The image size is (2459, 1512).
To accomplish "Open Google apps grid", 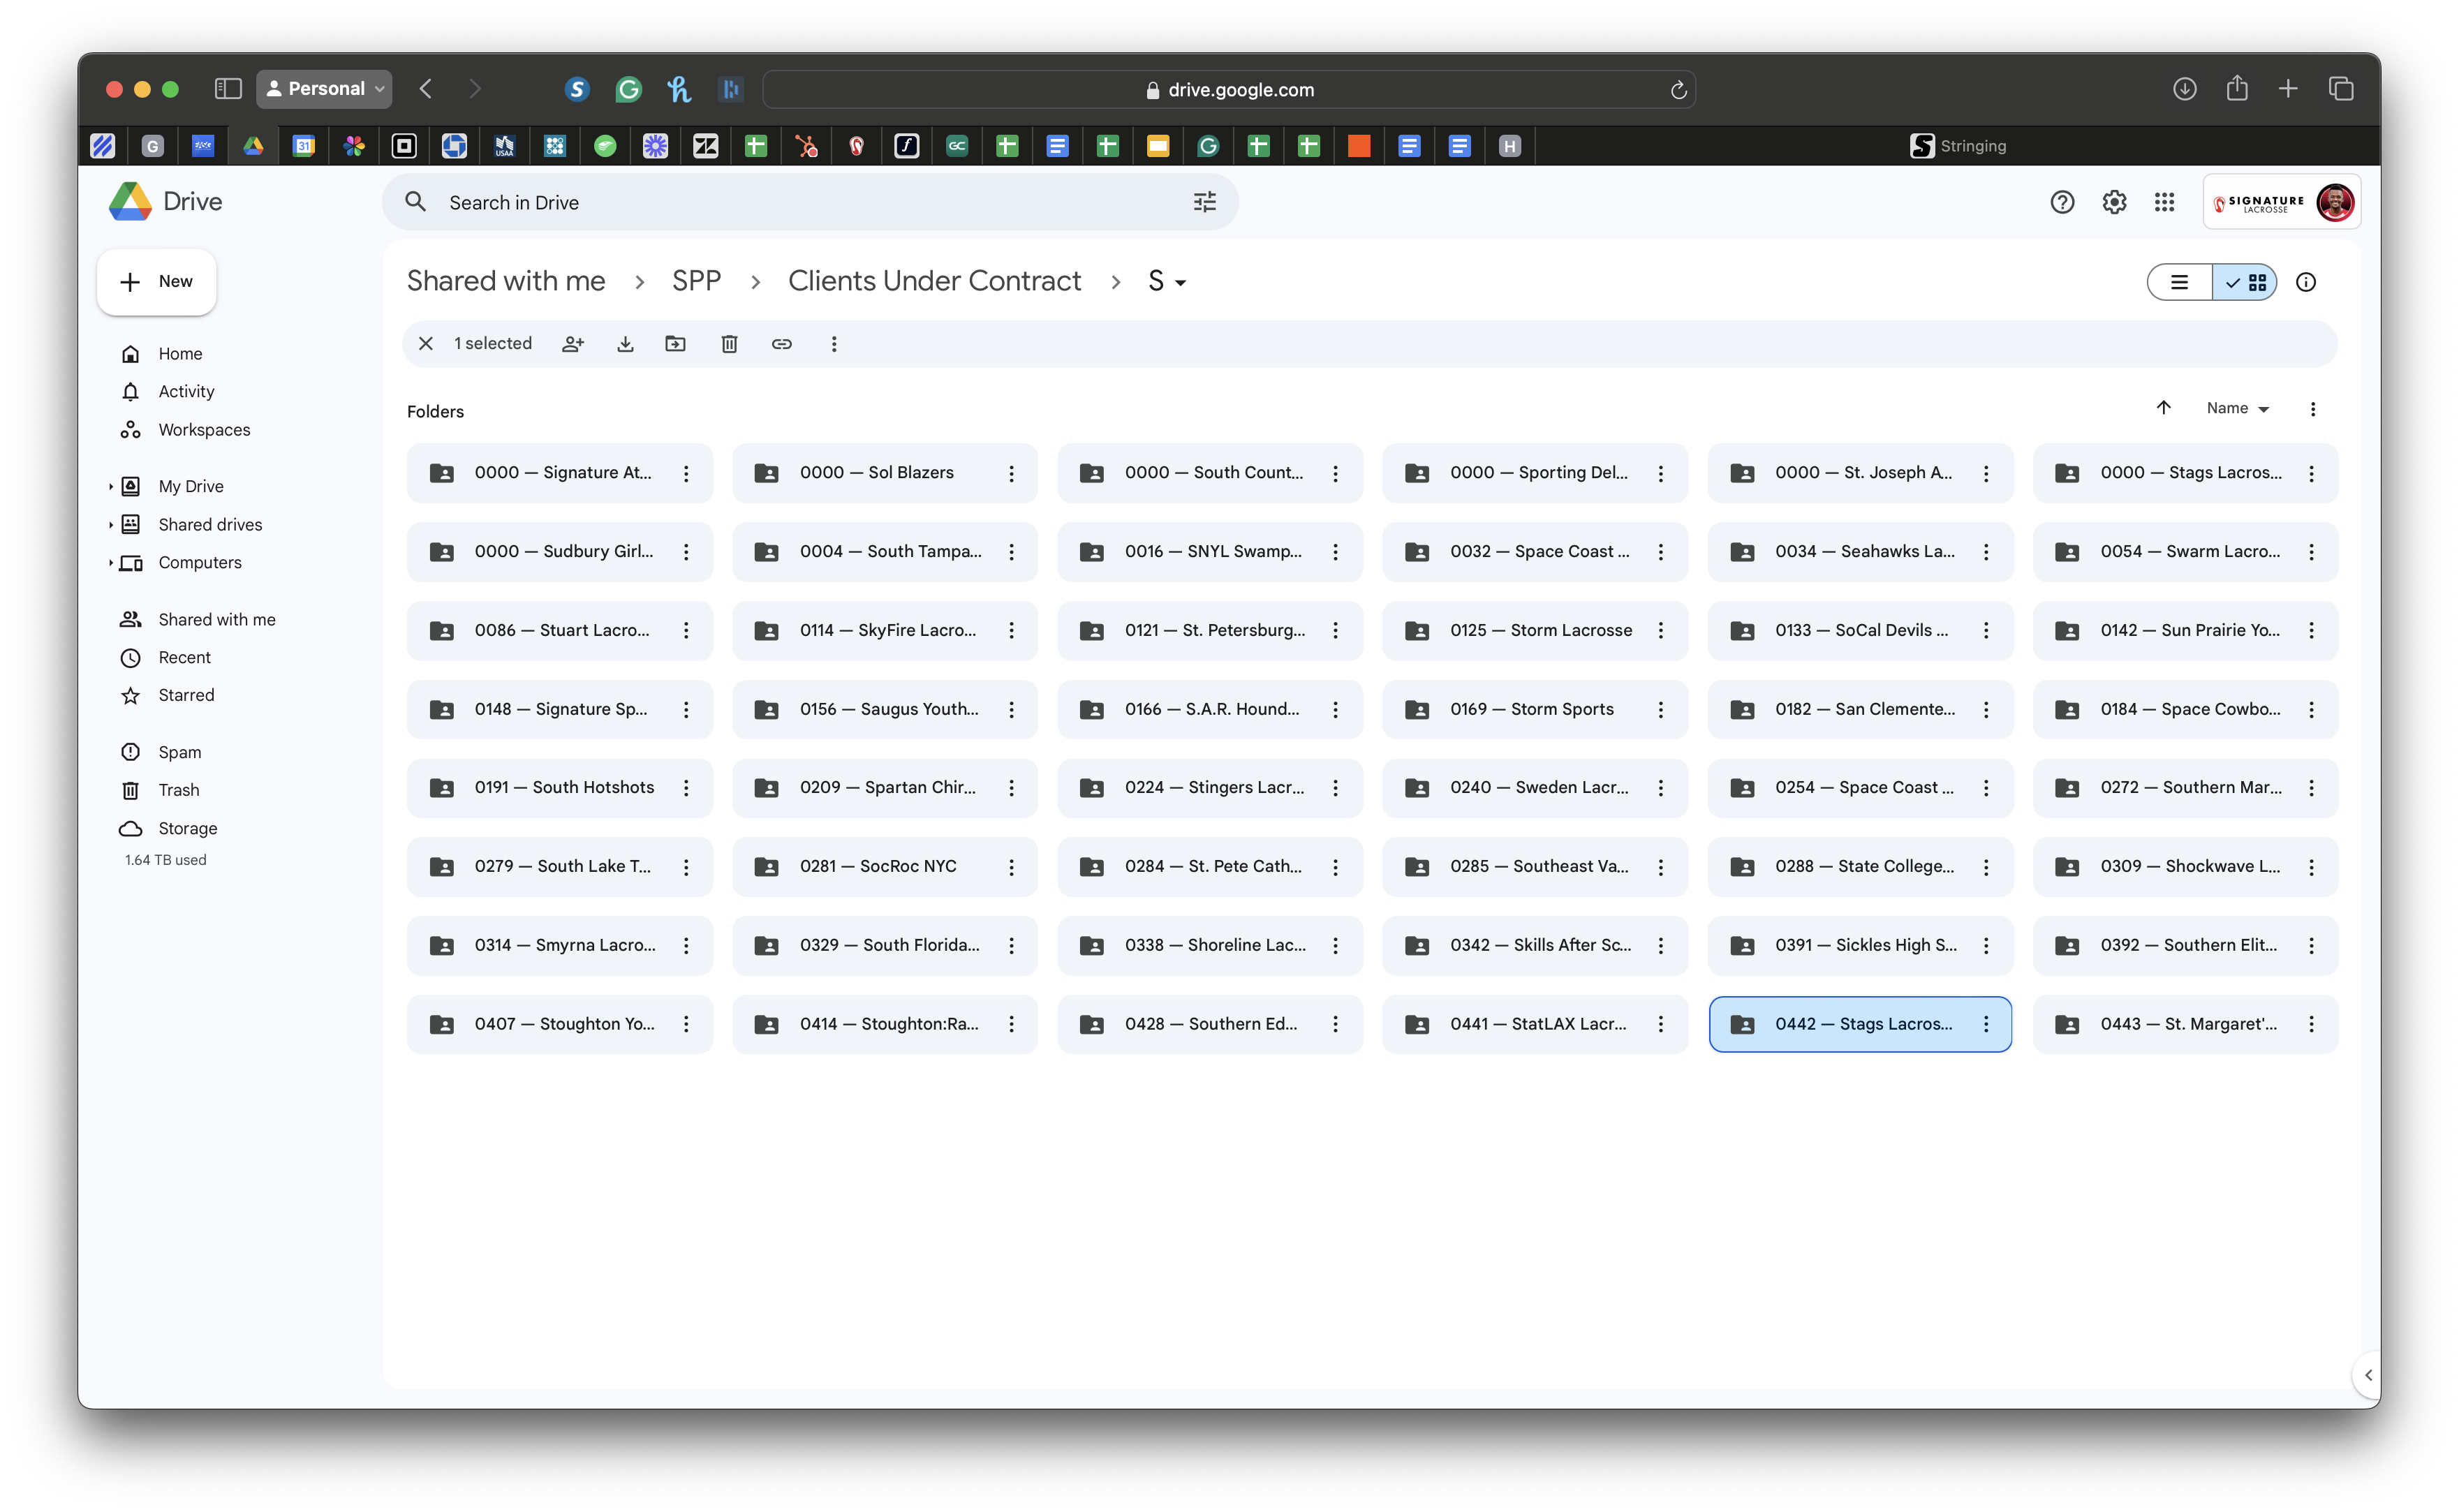I will click(2165, 202).
